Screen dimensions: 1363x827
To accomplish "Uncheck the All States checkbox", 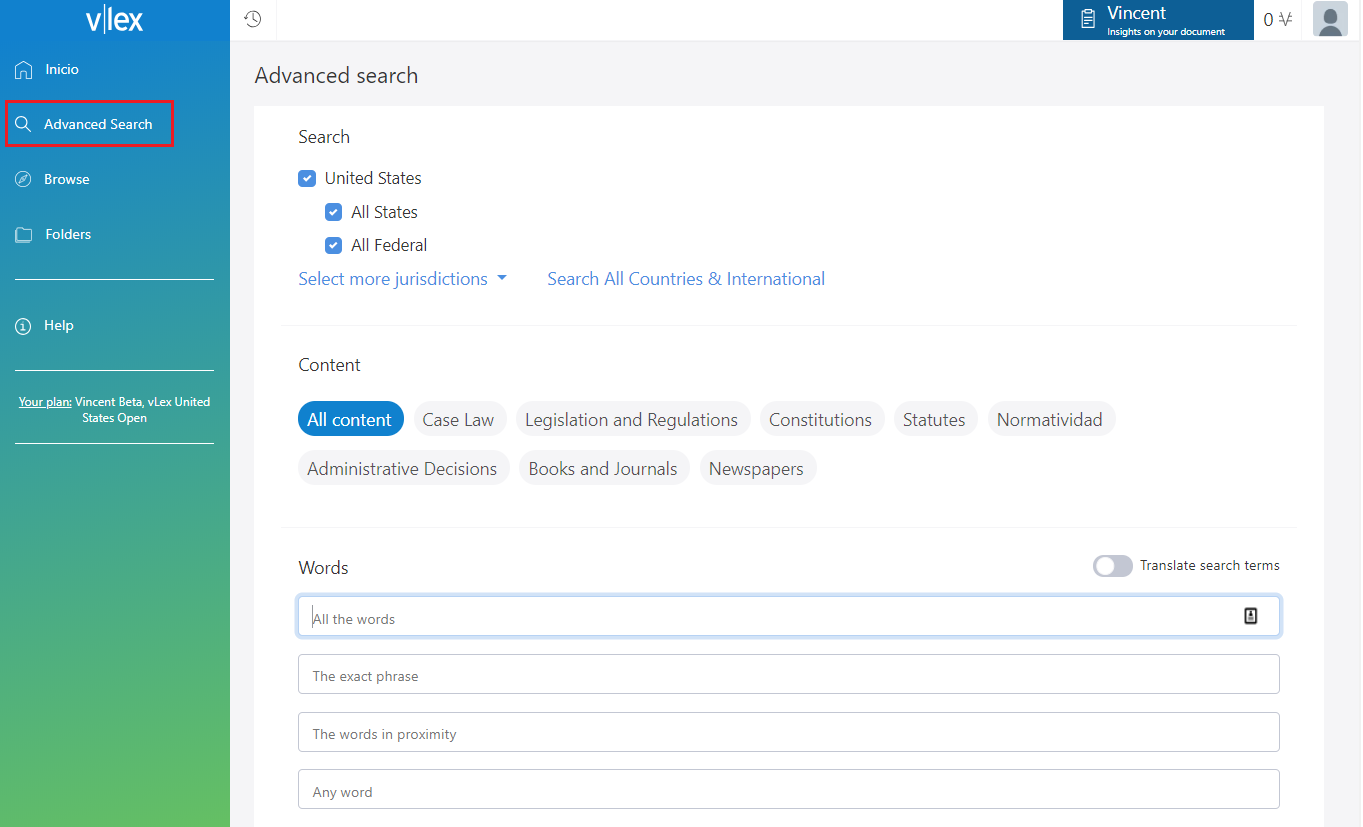I will (x=334, y=212).
